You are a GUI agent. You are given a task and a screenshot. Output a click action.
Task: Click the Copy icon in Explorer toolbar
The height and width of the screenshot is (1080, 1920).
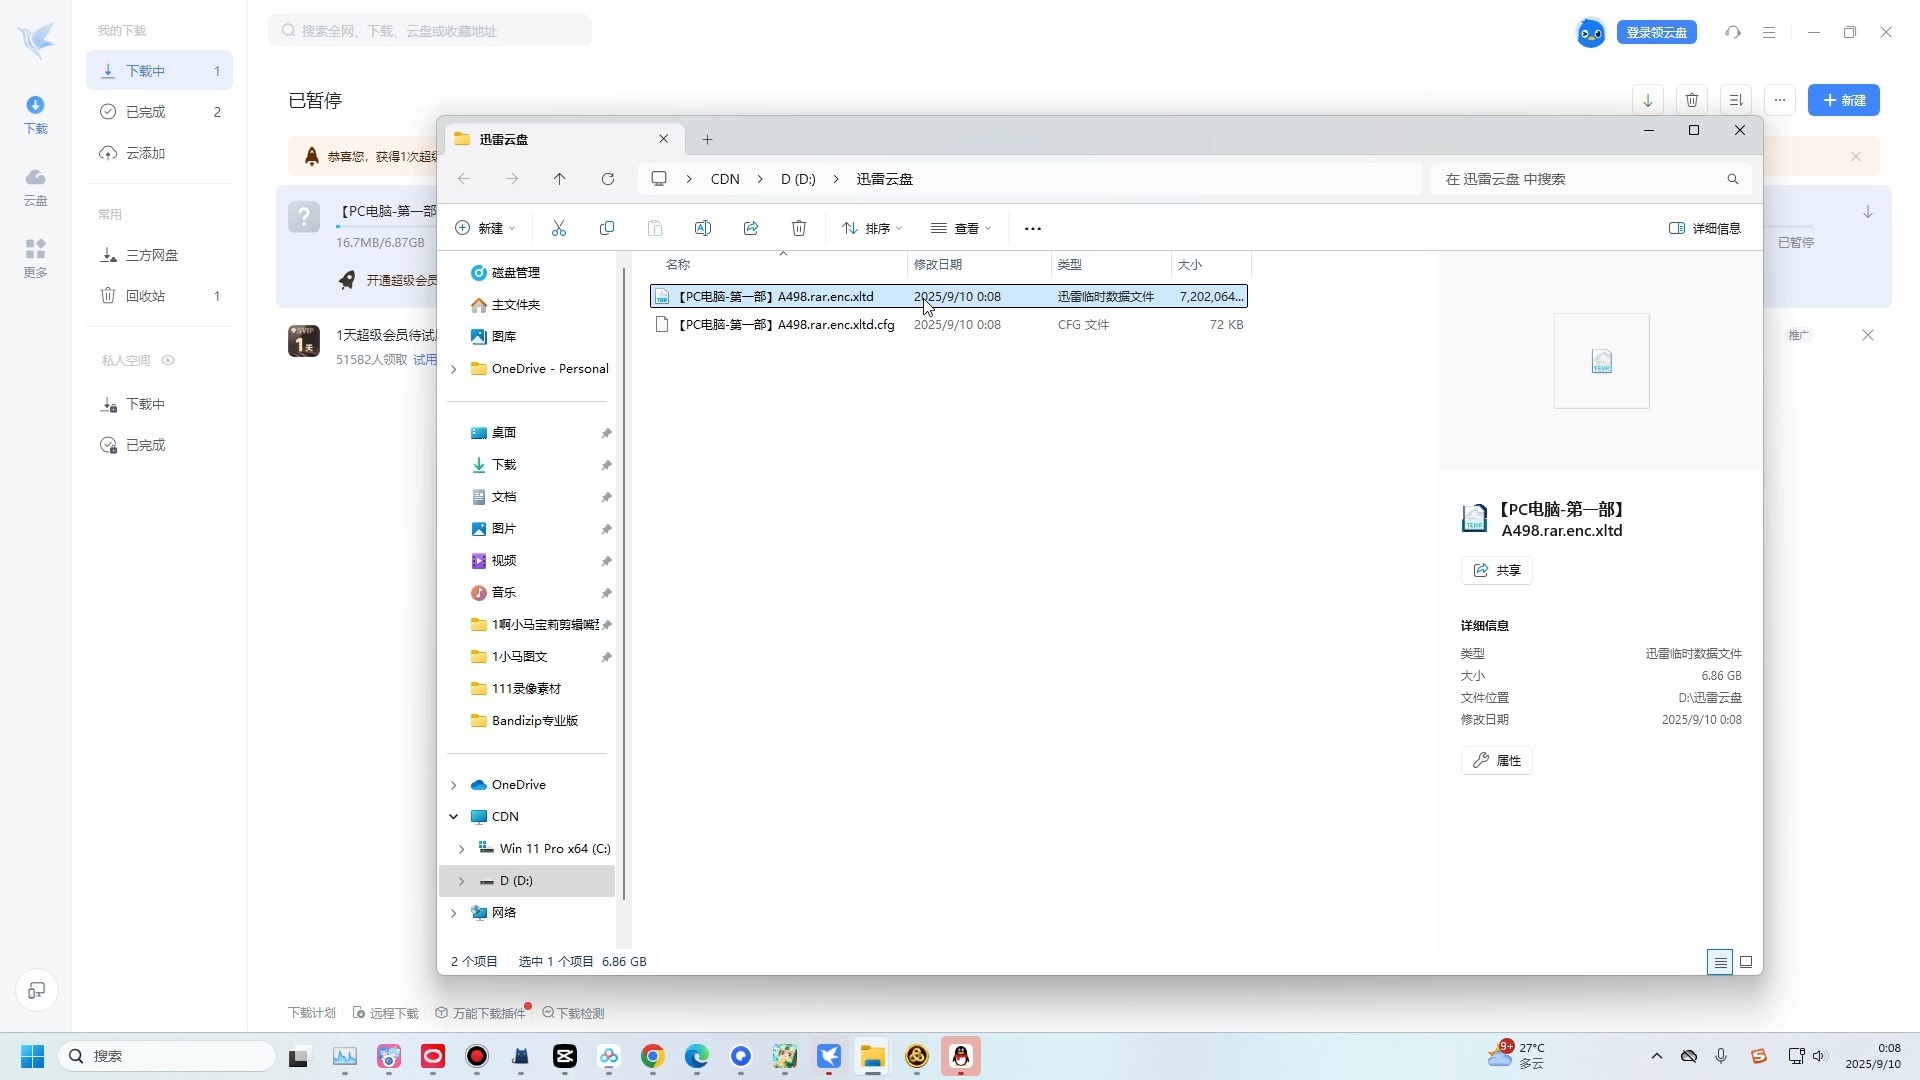click(607, 228)
